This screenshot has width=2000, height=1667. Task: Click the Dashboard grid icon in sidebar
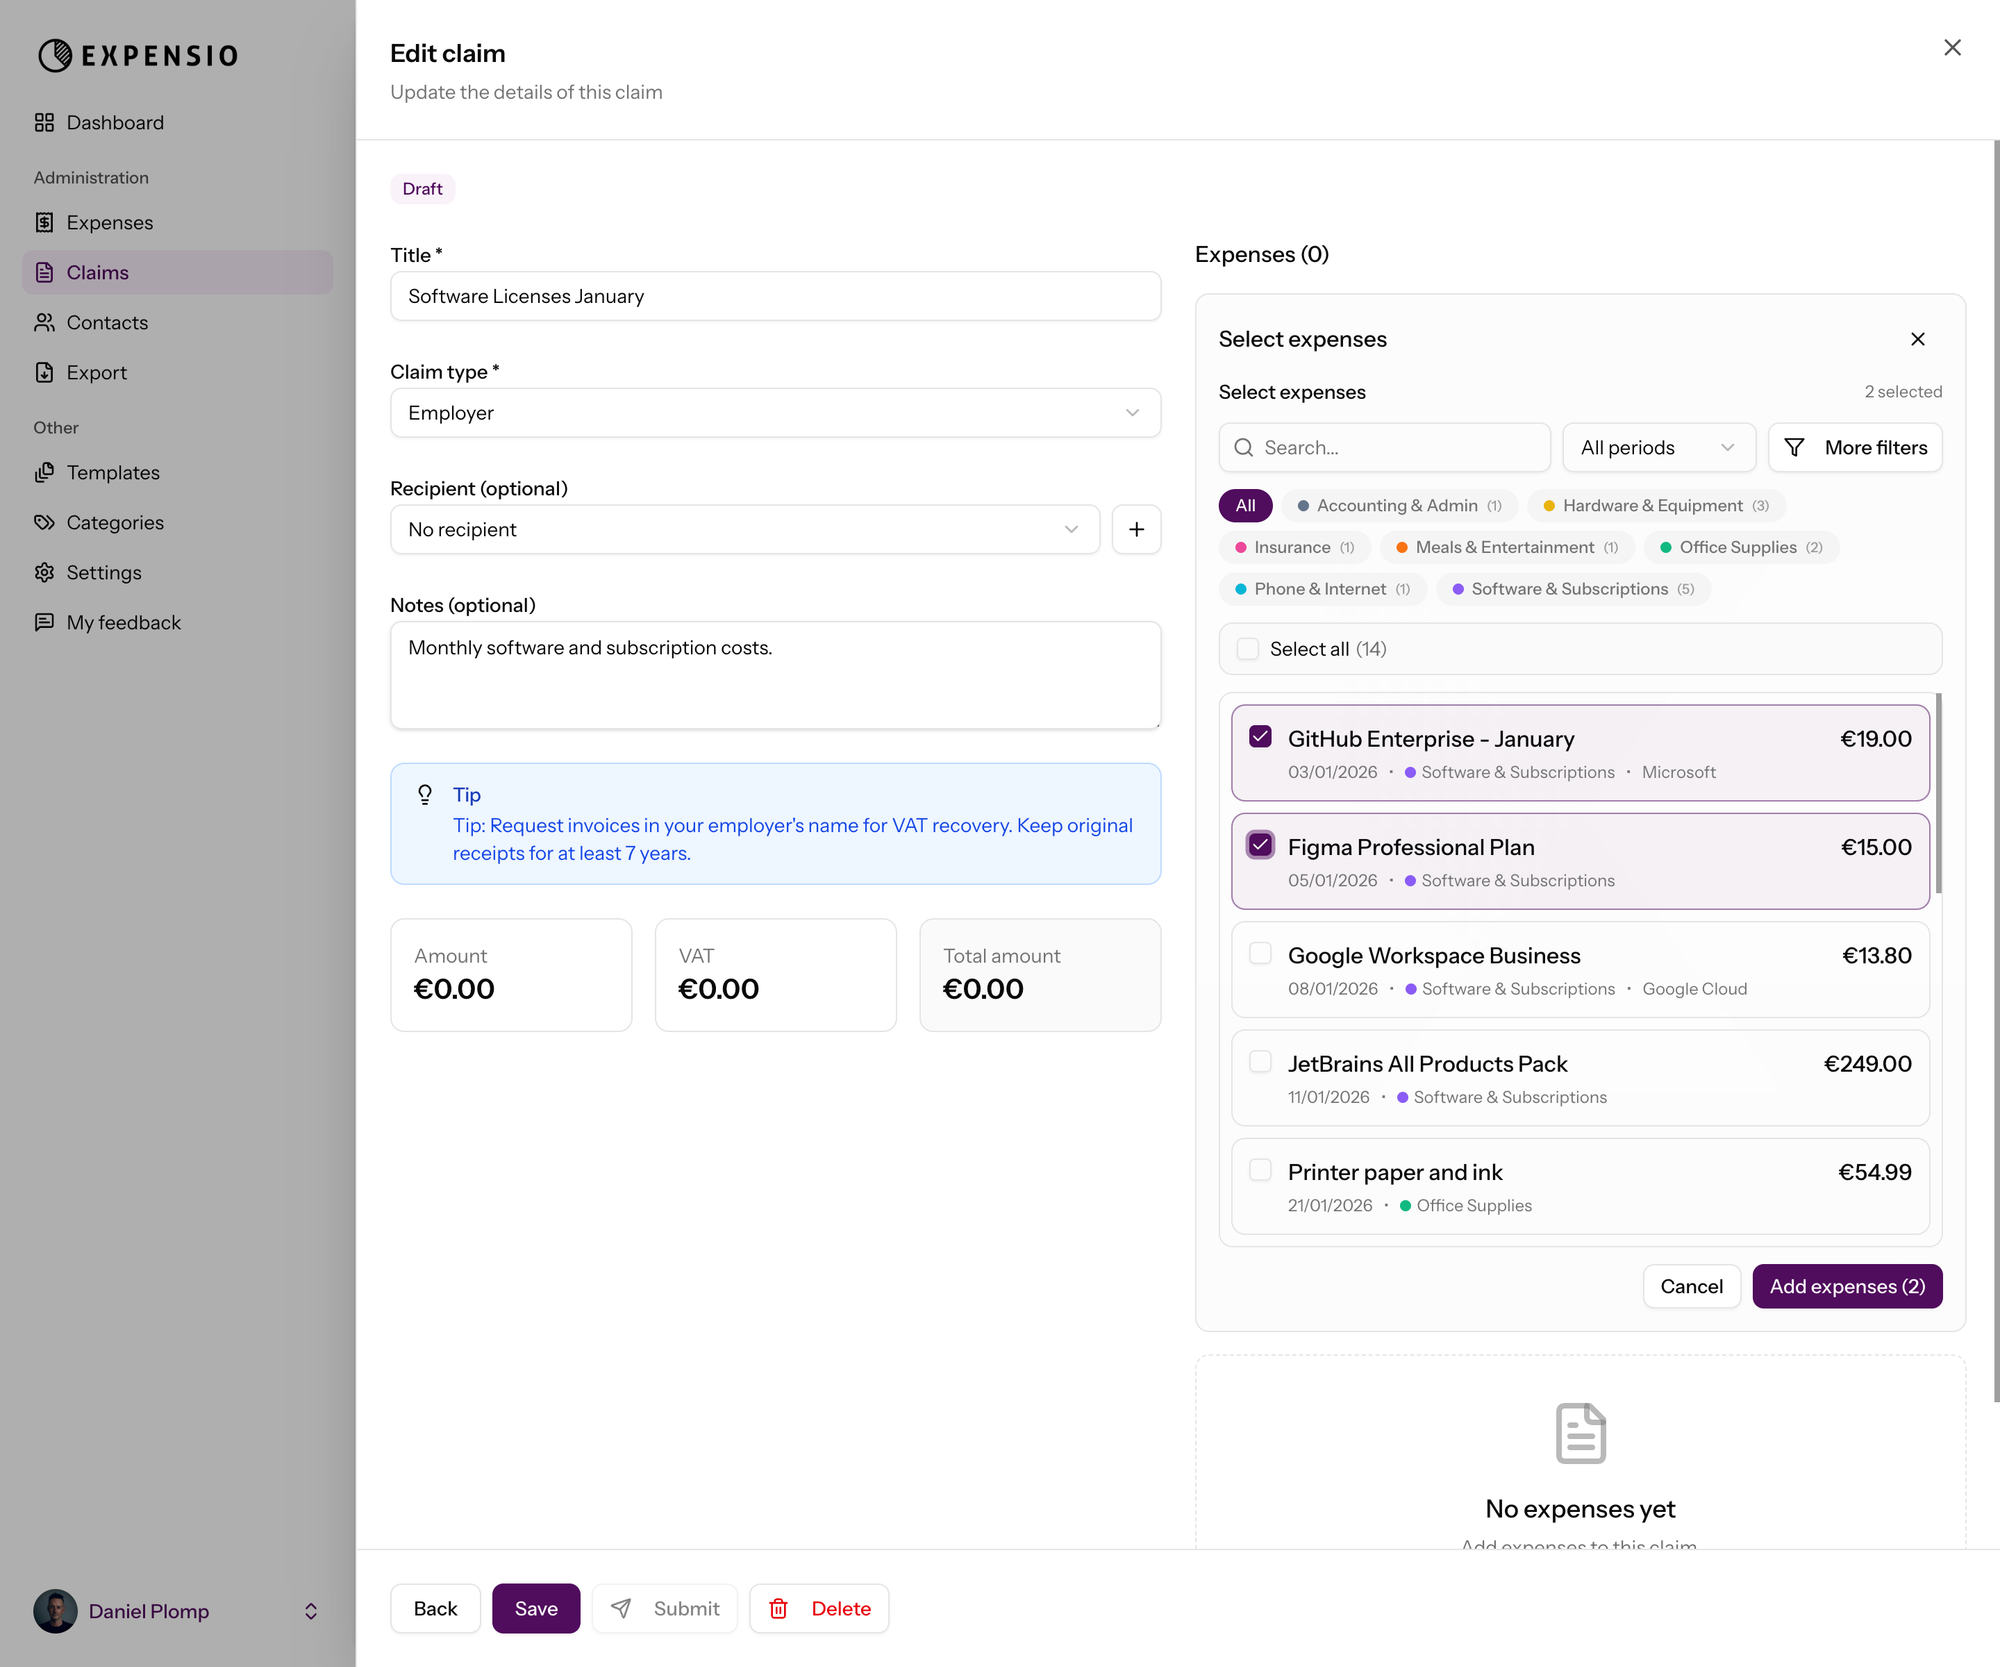point(44,122)
